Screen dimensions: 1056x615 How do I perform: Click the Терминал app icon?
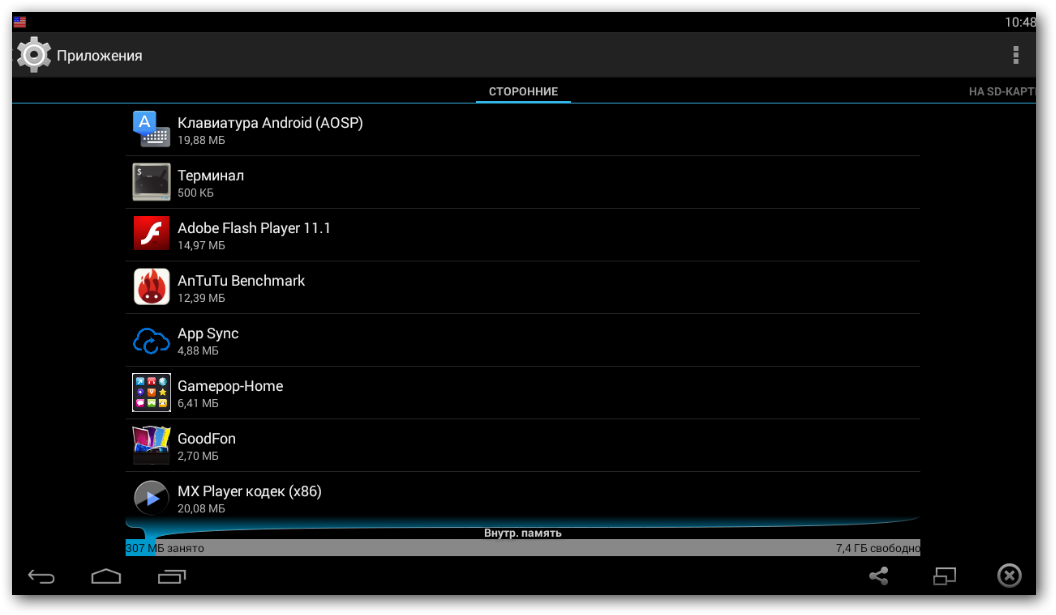(152, 182)
